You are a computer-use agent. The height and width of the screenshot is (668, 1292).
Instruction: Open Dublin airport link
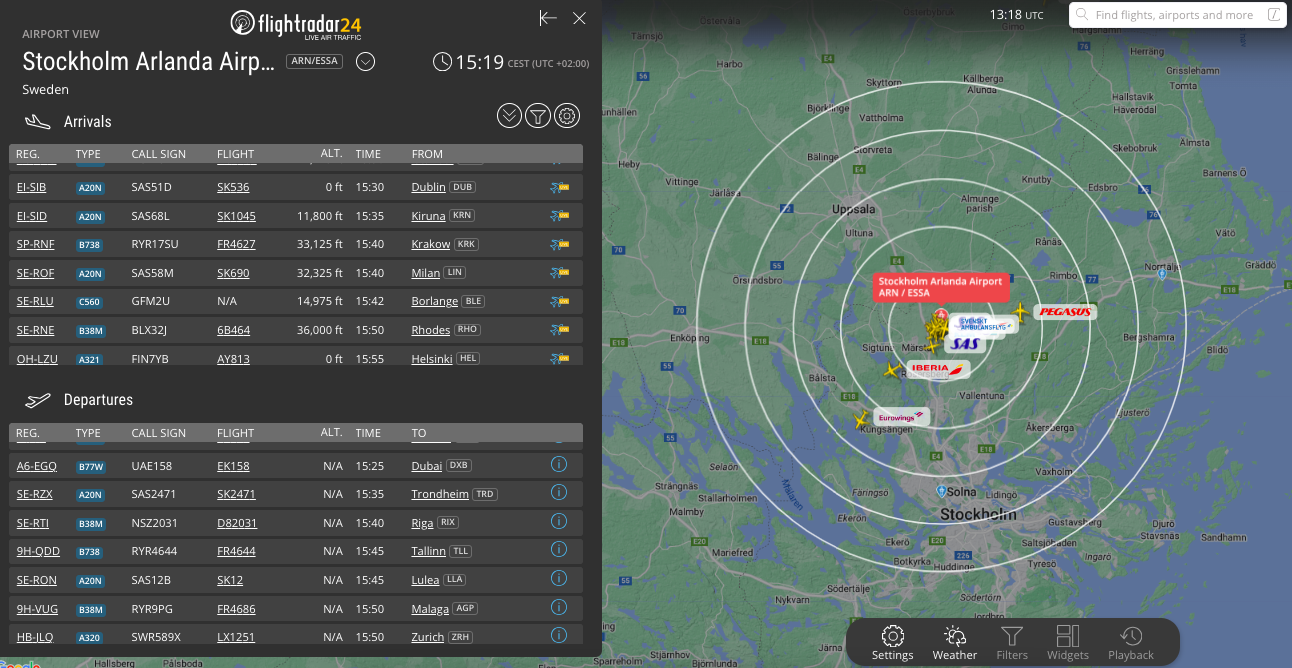(428, 187)
